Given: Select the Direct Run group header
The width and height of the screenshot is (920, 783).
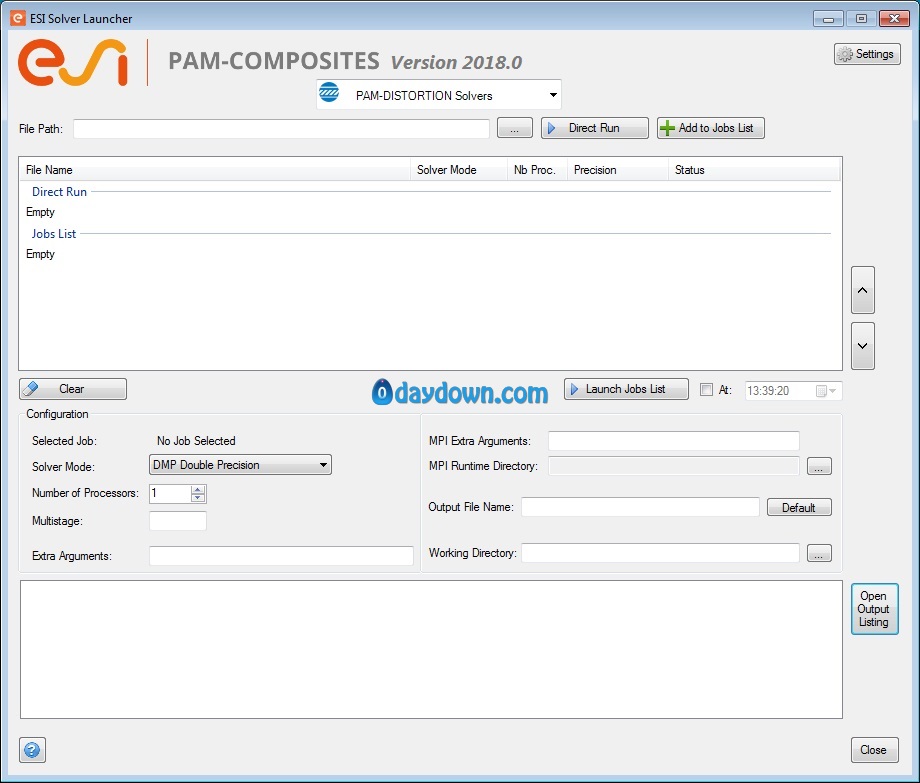Looking at the screenshot, I should (59, 192).
